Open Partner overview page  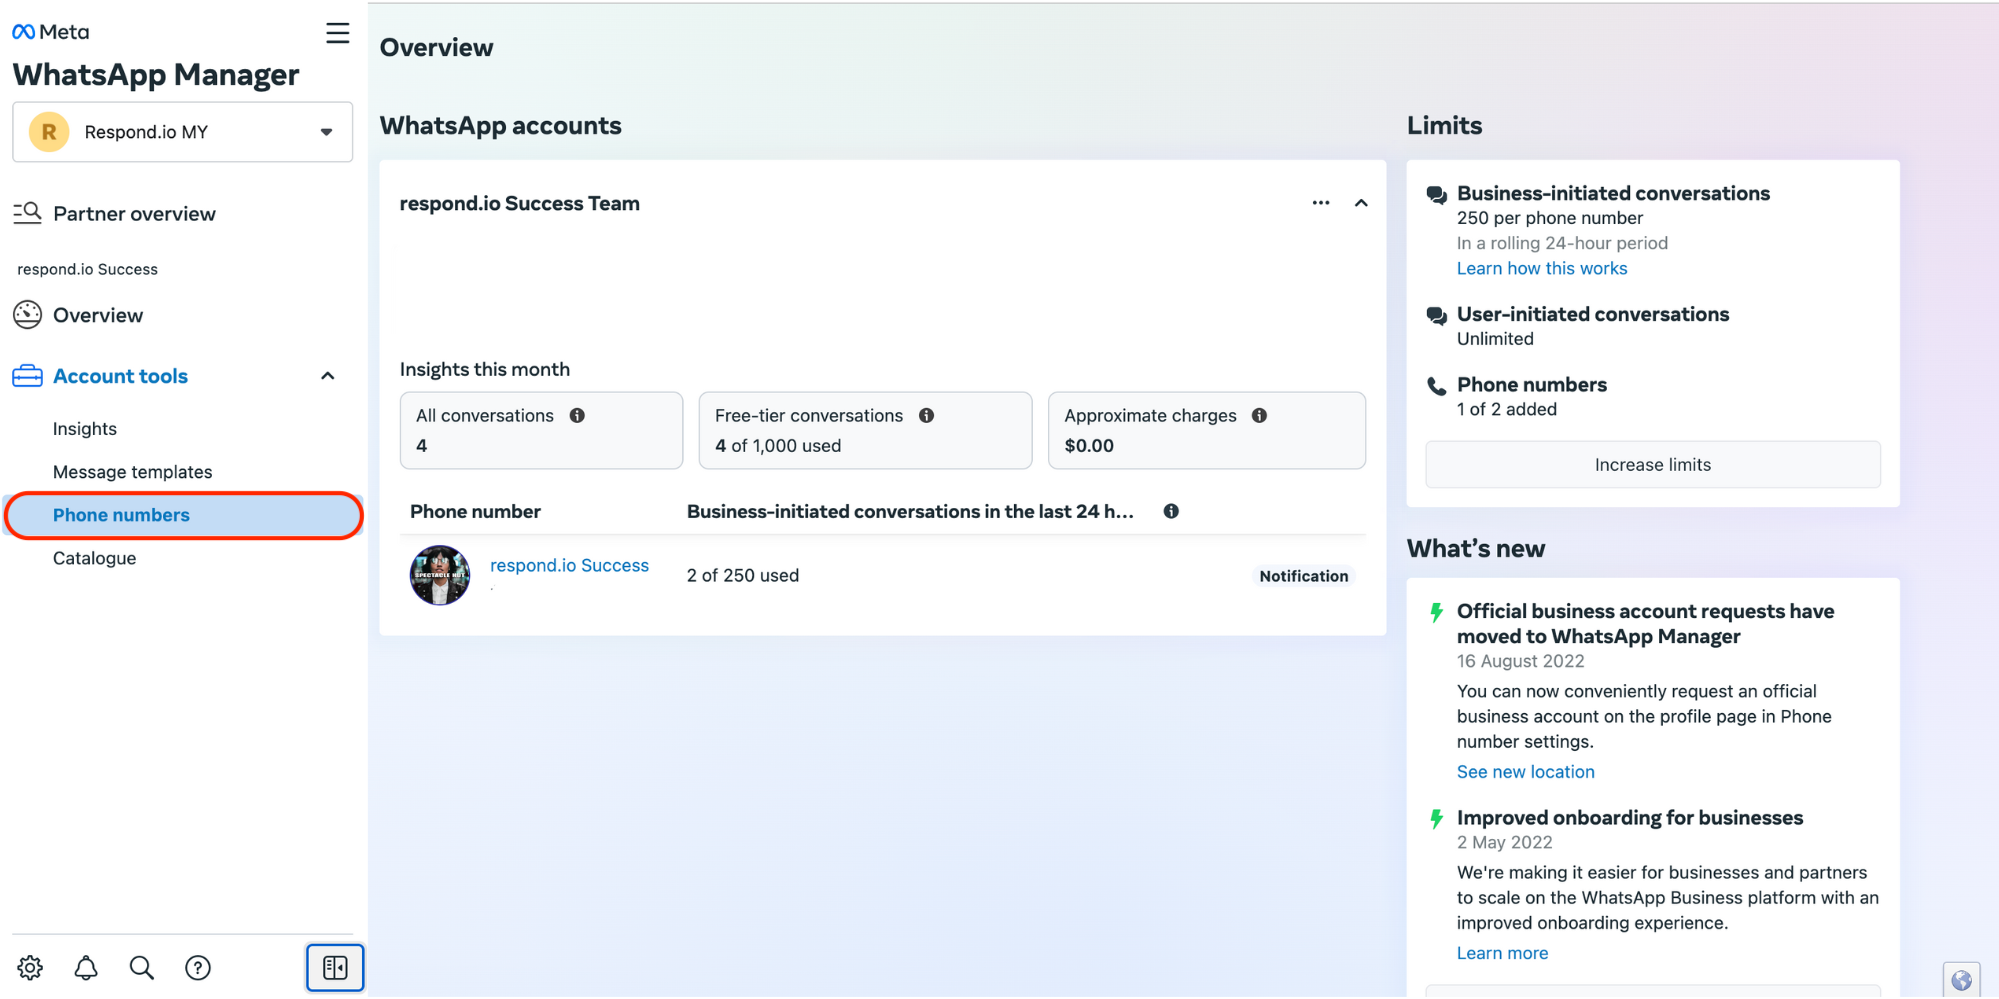[134, 214]
